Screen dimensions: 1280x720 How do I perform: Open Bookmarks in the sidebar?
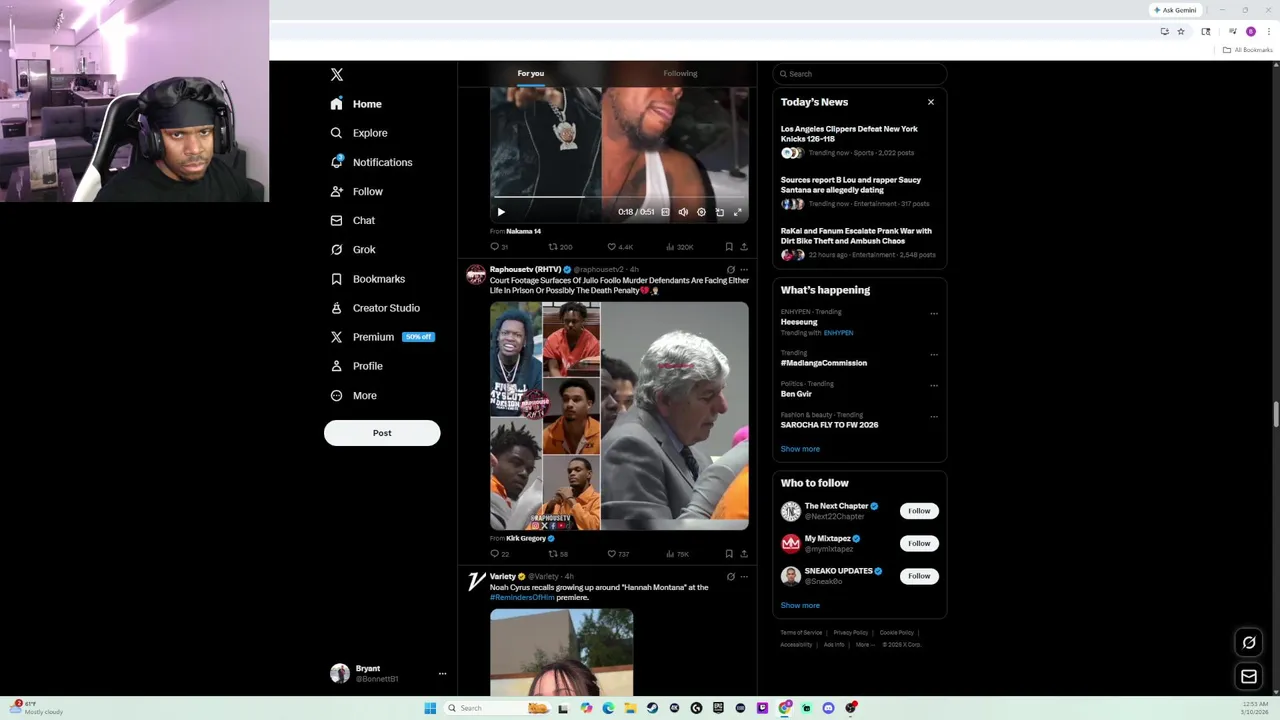point(367,279)
